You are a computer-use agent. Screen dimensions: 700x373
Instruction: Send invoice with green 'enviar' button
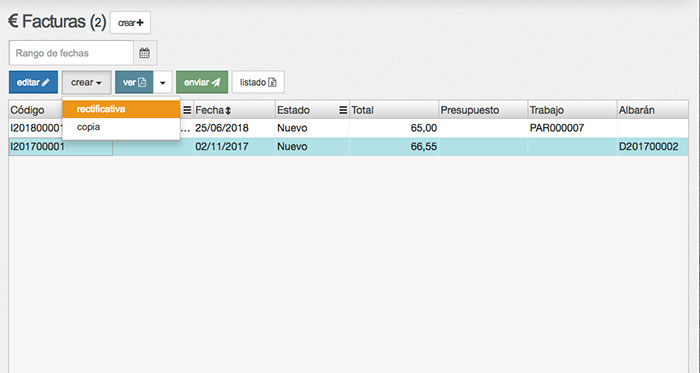coord(202,82)
